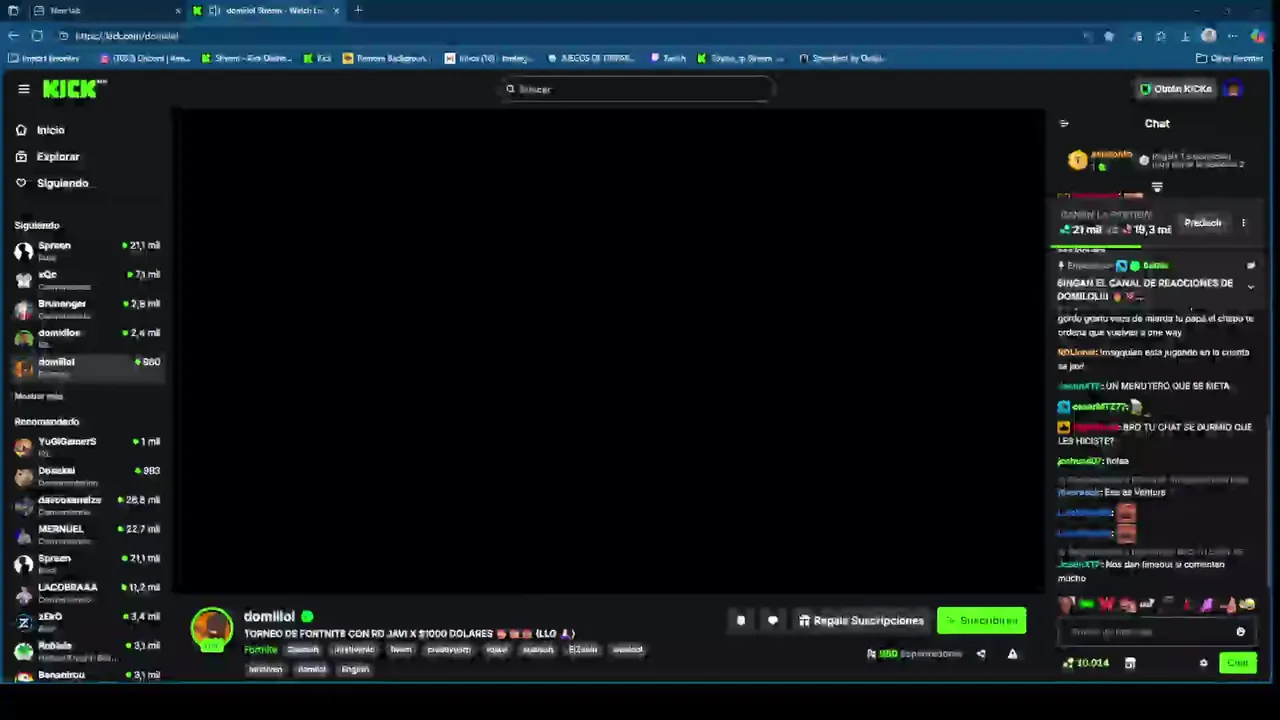Click the Buscar search field
1280x720 pixels.
pyautogui.click(x=640, y=89)
